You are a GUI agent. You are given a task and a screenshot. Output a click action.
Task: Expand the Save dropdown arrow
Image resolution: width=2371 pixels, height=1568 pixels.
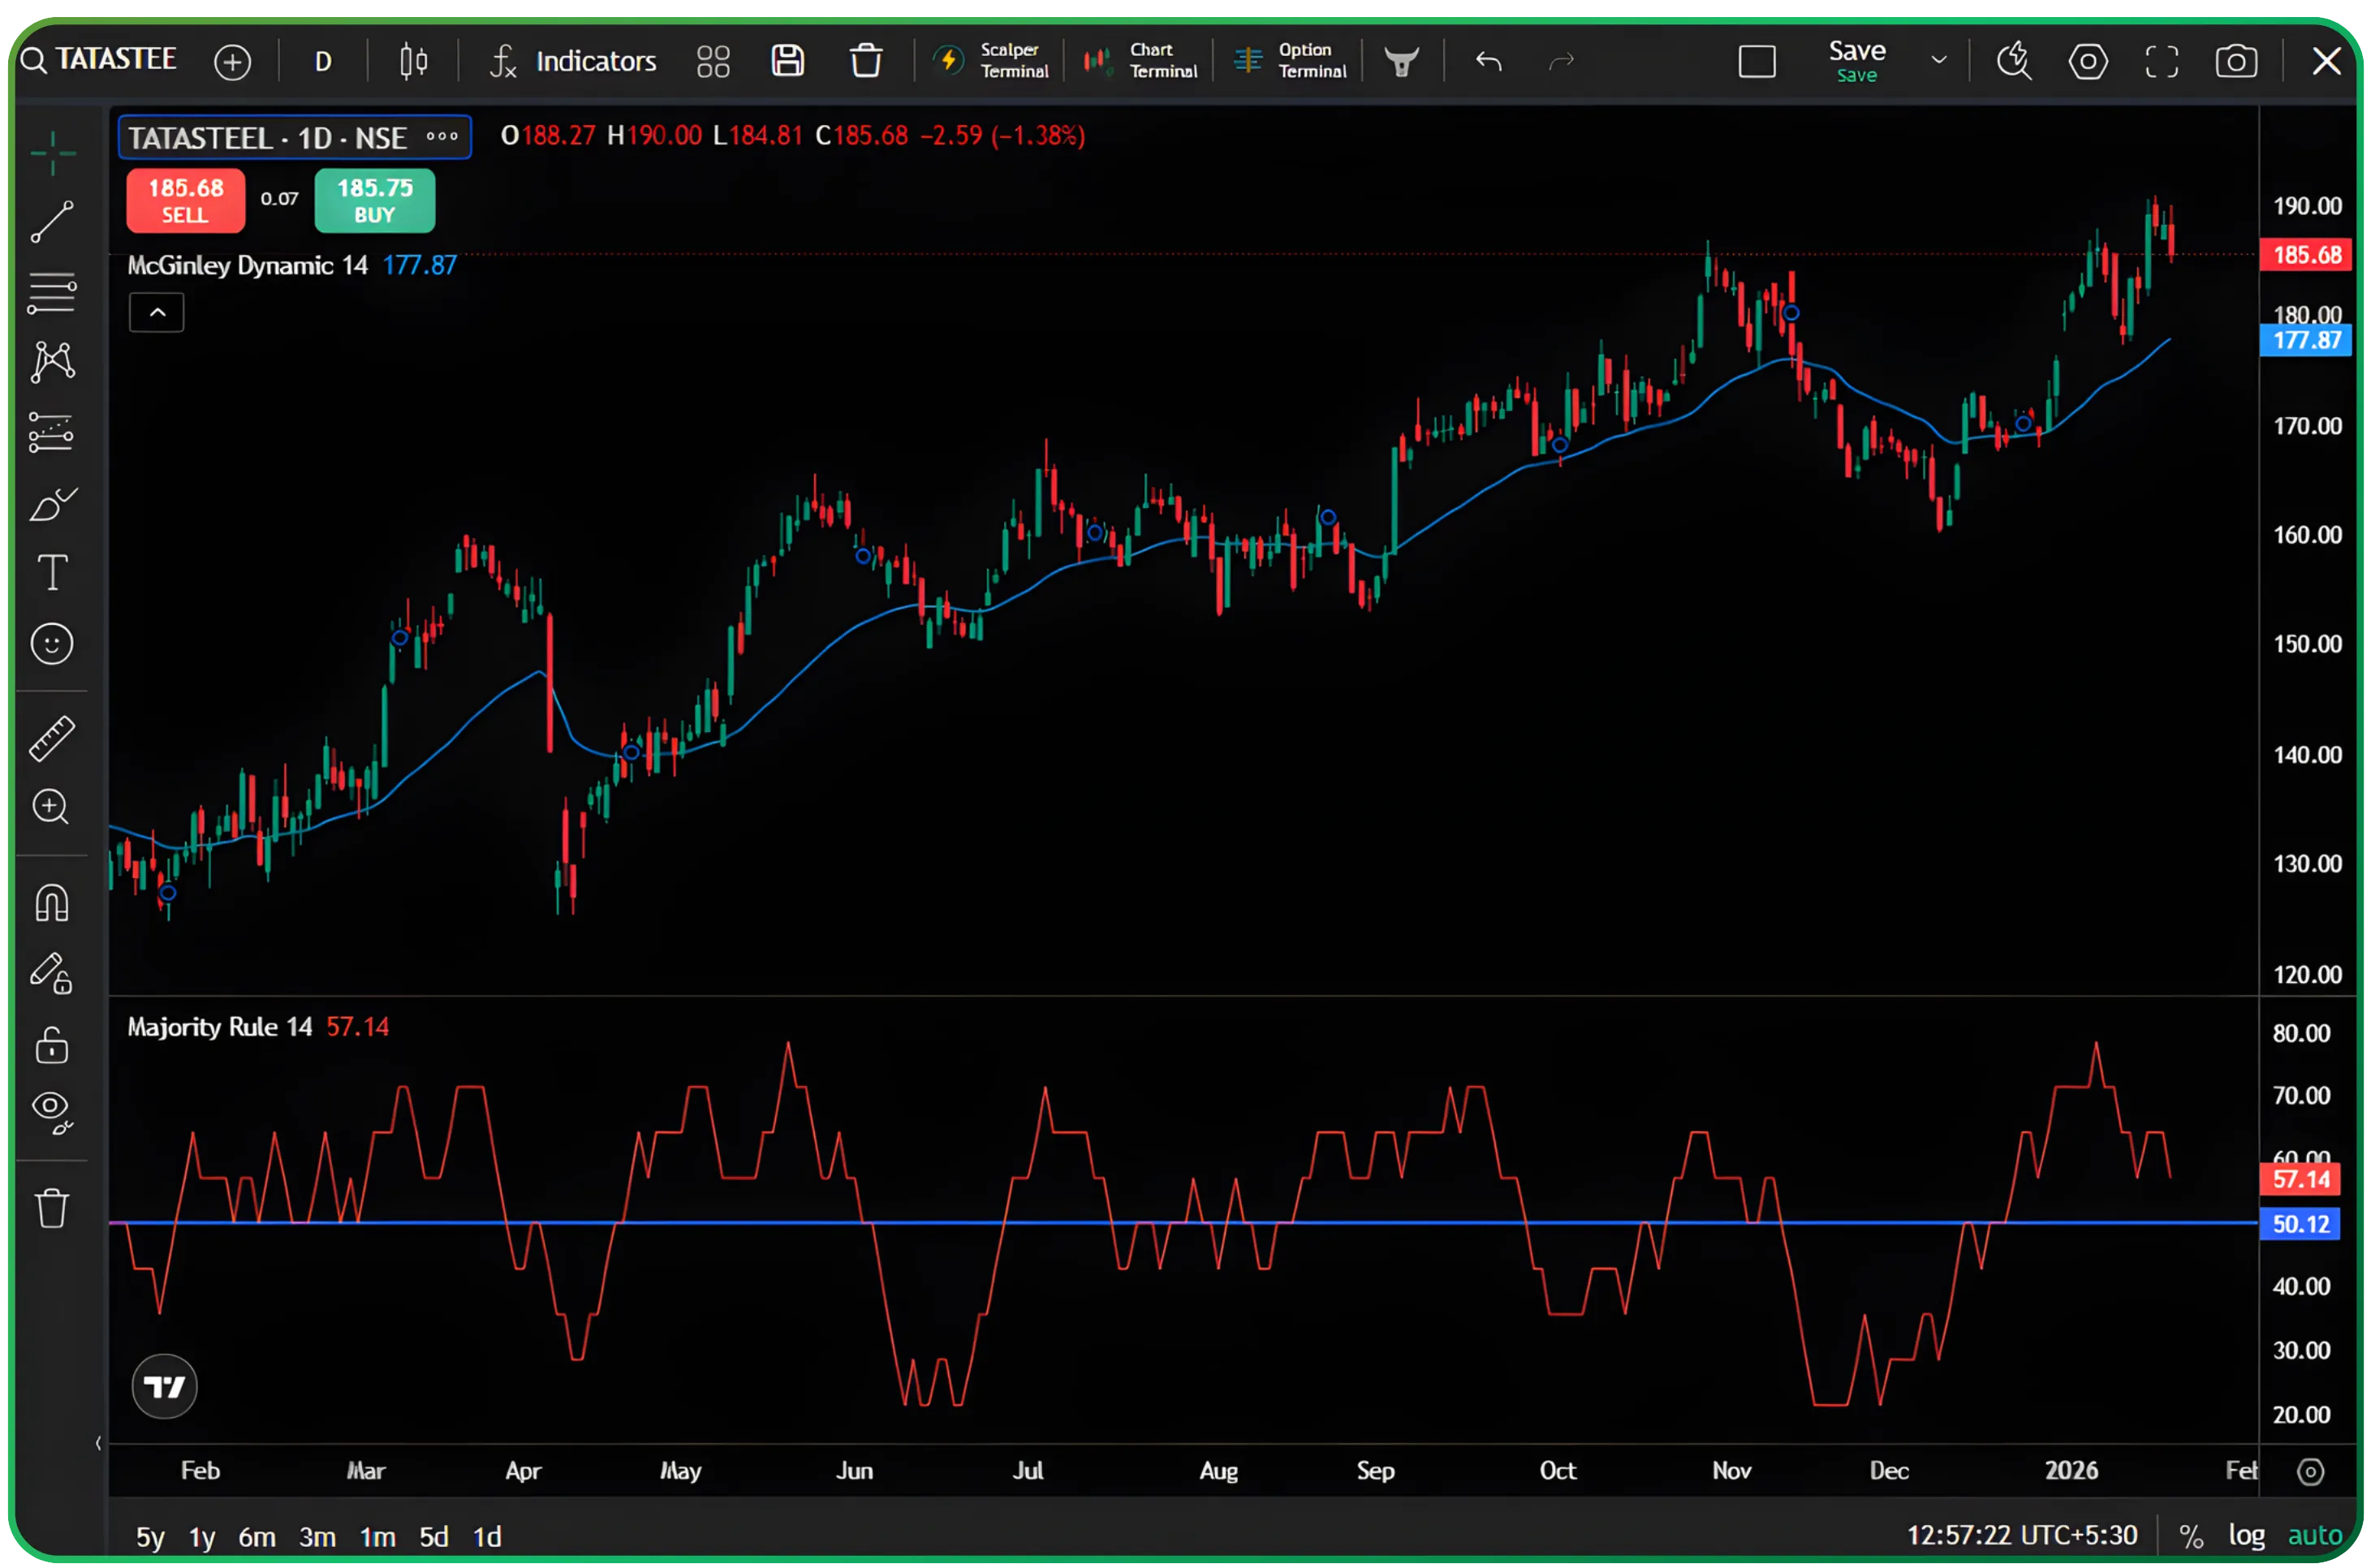click(1939, 61)
